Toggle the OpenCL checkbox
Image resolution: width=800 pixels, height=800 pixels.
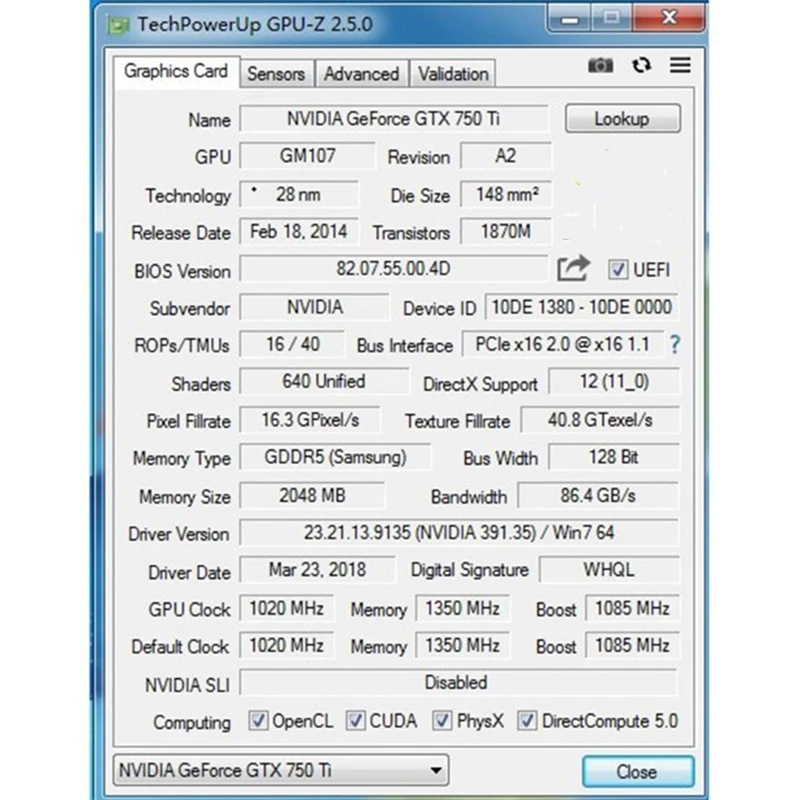tap(258, 721)
